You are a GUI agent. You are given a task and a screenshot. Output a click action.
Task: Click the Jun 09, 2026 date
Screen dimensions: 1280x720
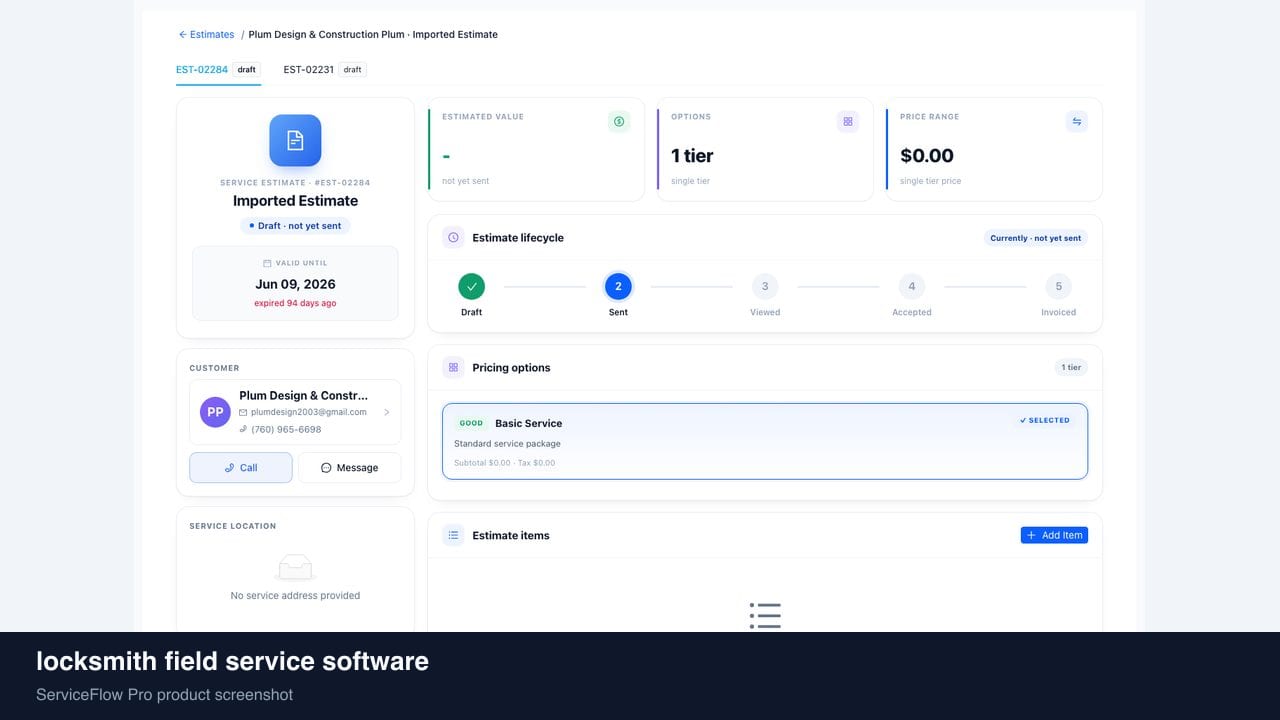tap(295, 284)
